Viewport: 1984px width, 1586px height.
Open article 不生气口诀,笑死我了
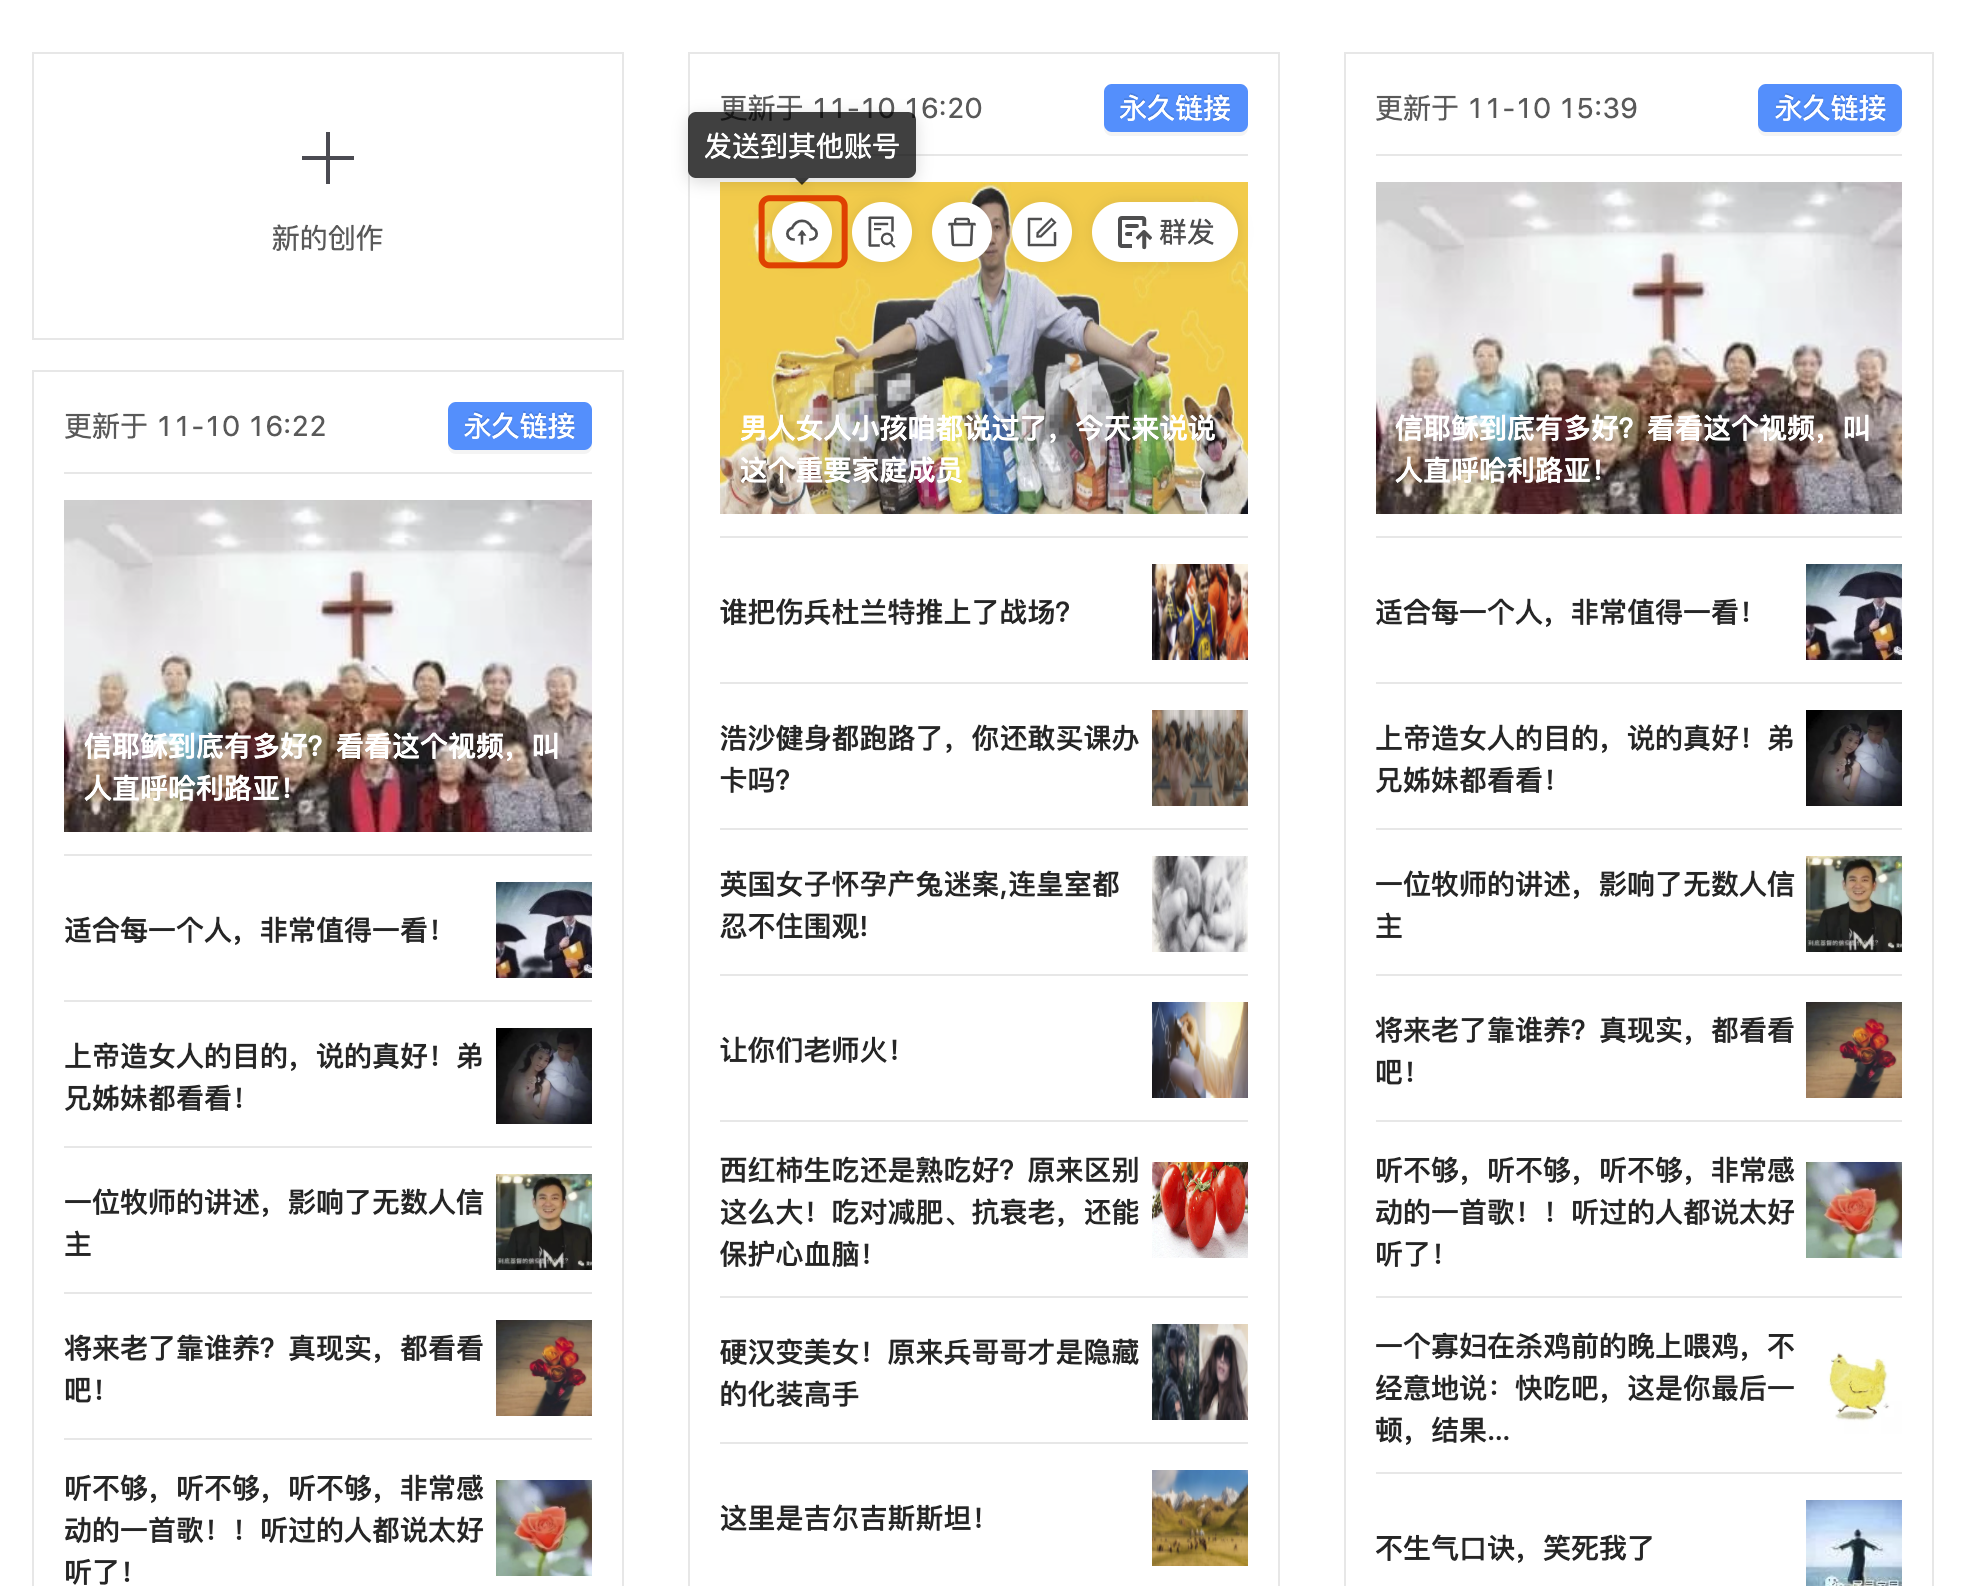(1515, 1548)
